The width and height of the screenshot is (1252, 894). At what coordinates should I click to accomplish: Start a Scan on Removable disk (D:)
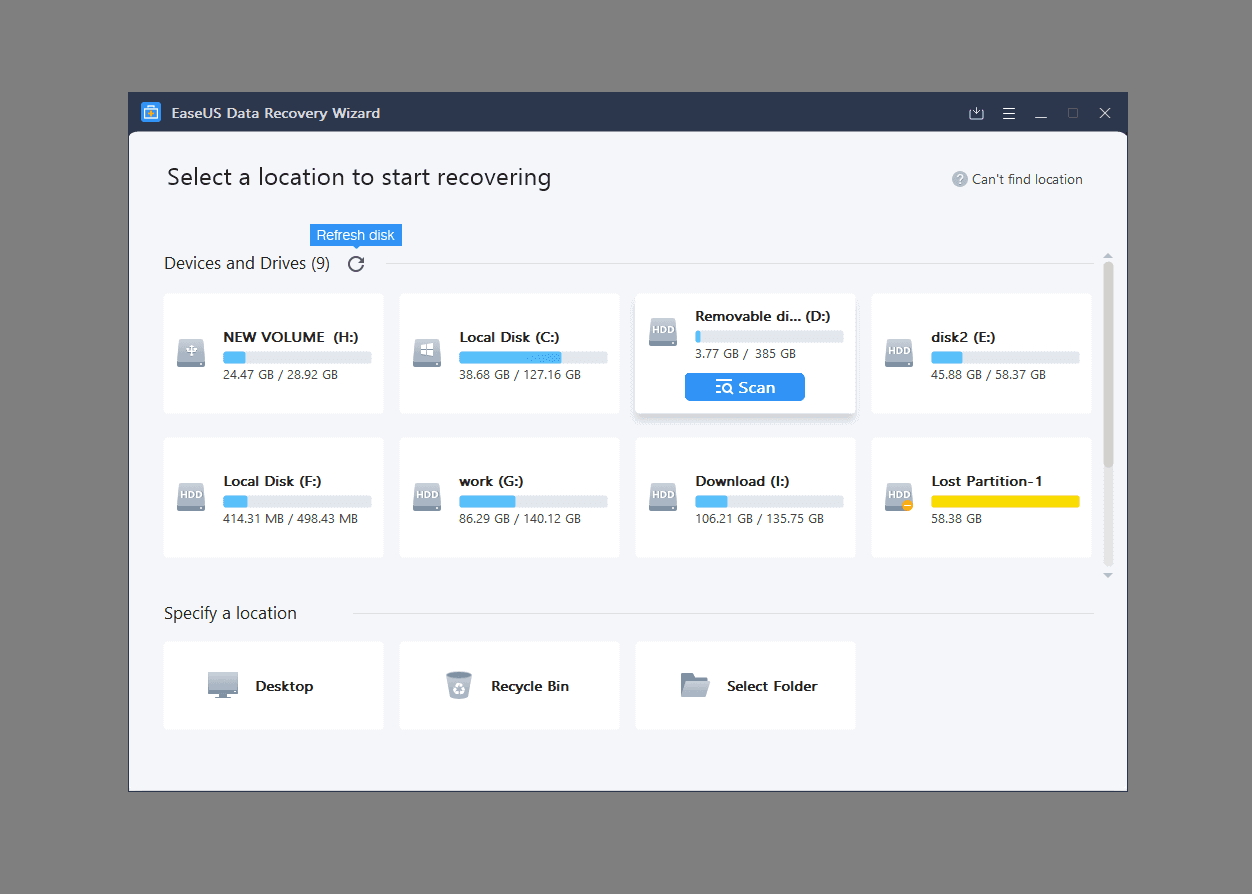[744, 387]
